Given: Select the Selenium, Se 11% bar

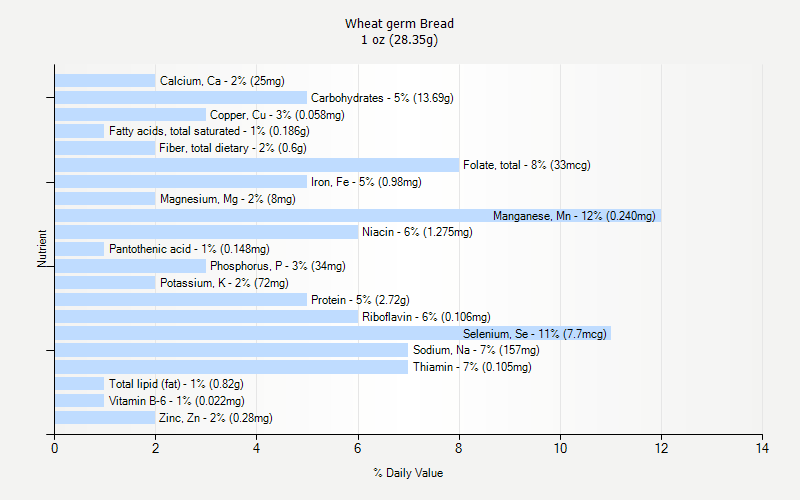Looking at the screenshot, I should coord(333,333).
